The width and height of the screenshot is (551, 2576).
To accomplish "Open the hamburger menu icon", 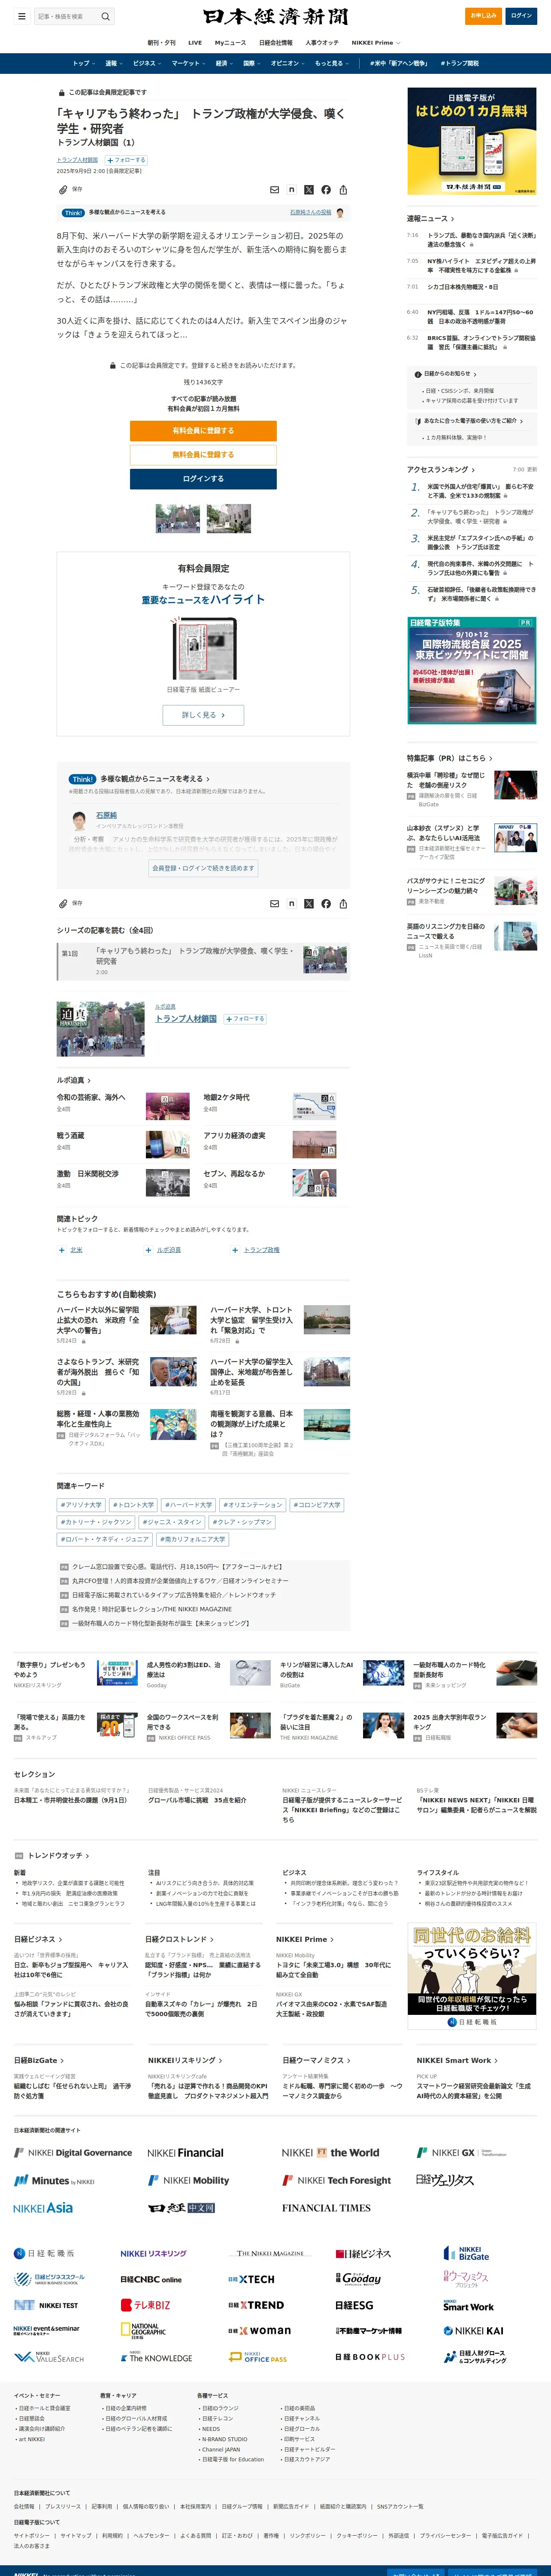I will [21, 16].
